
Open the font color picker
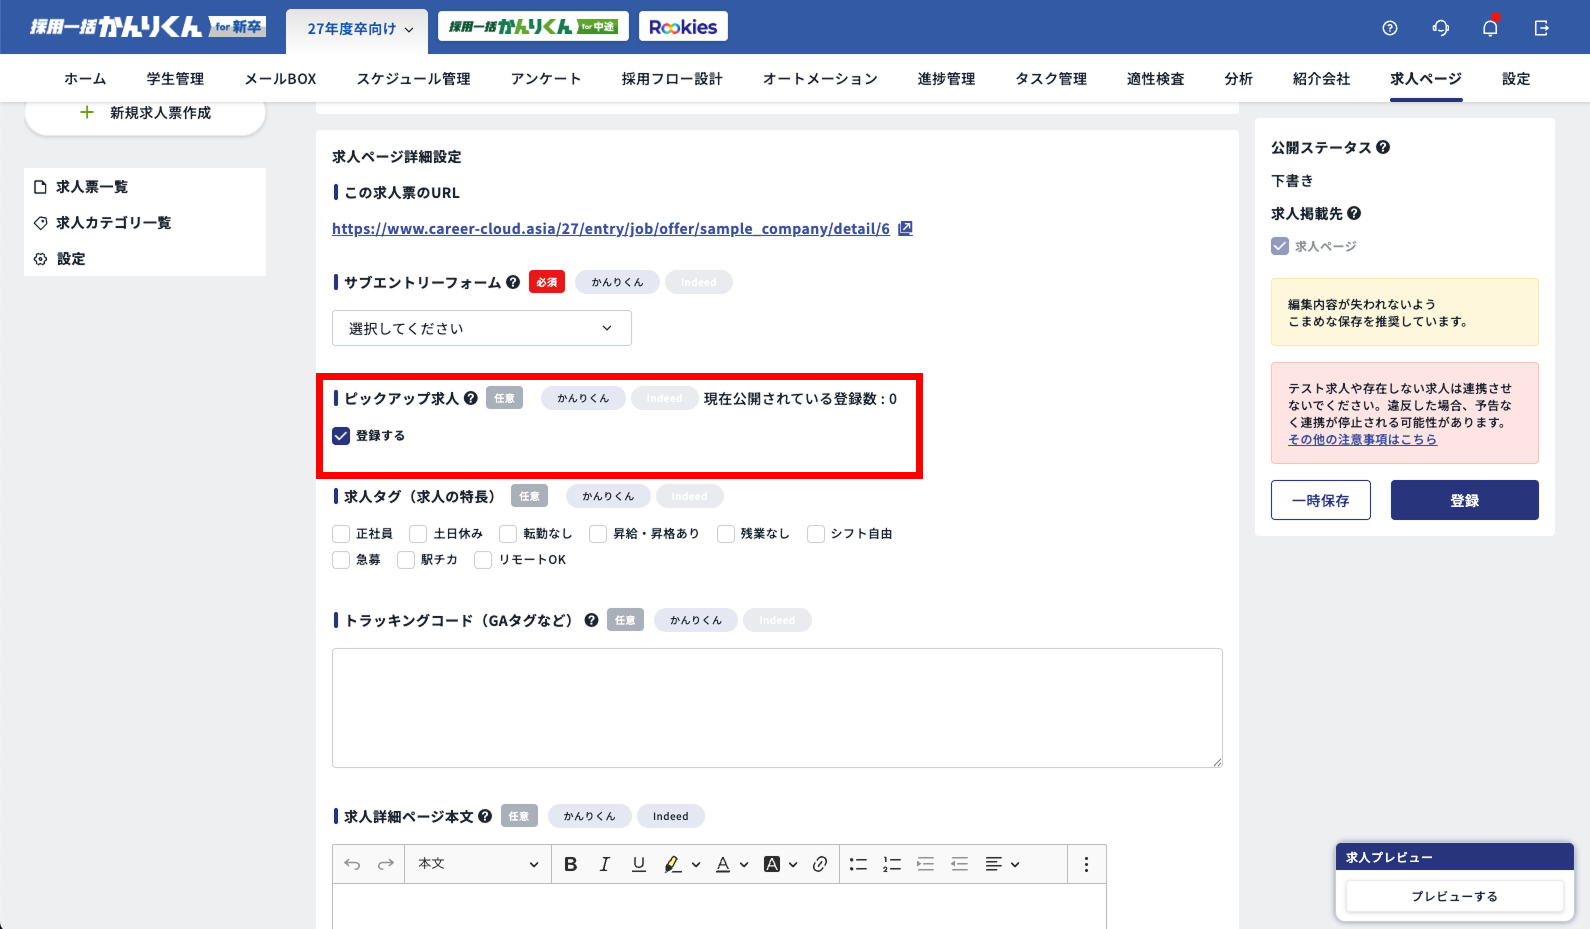click(723, 865)
